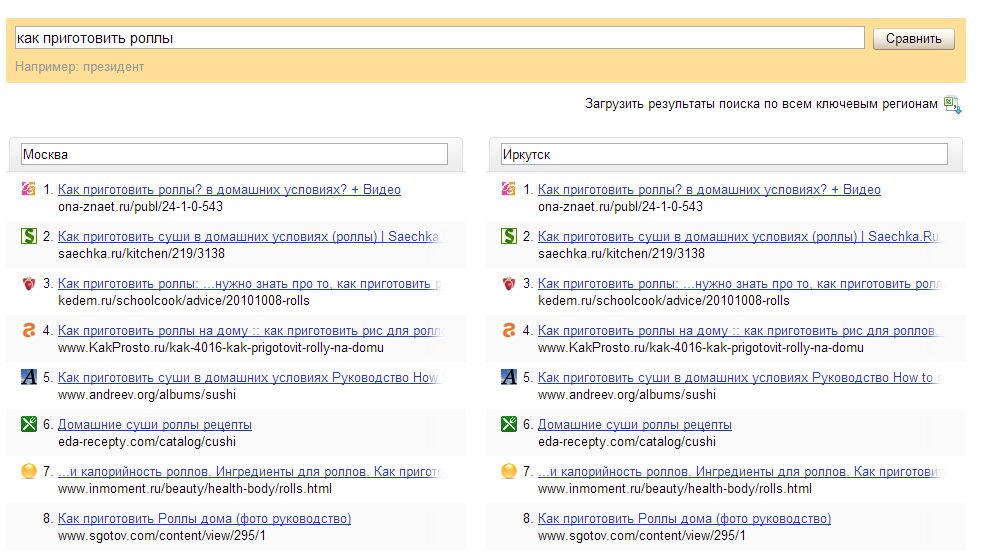Click inmoment favicon in Иркутск column
Viewport: 982px width, 556px height.
click(509, 470)
